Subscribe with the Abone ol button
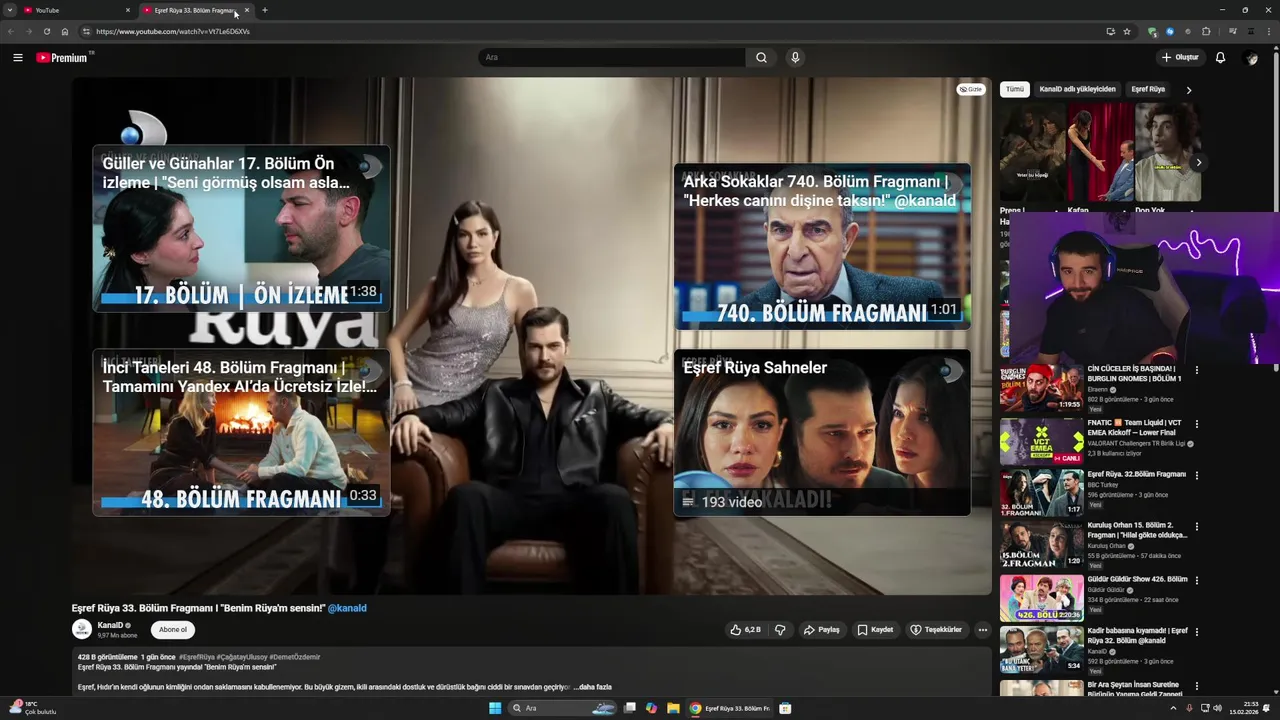The image size is (1280, 720). pyautogui.click(x=173, y=630)
